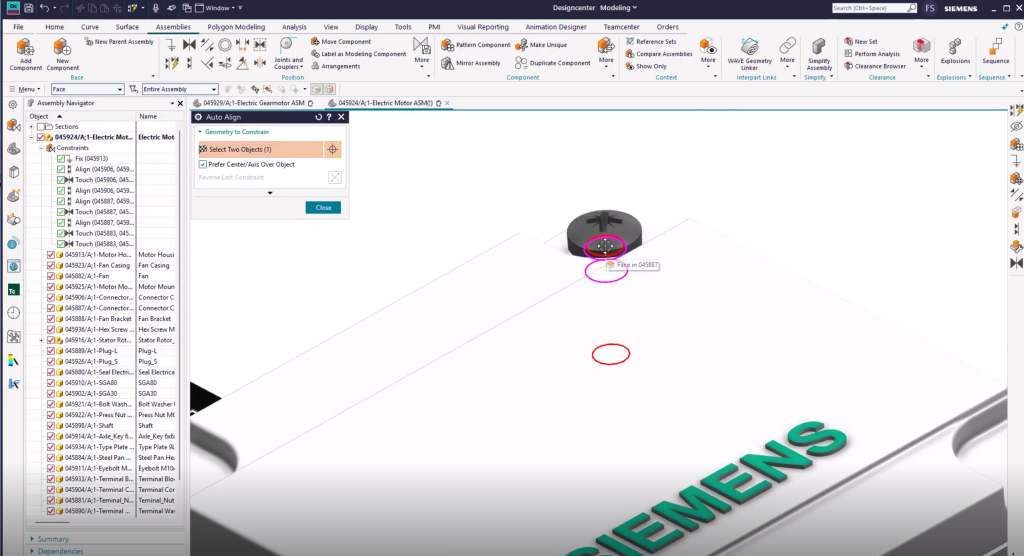Click New Set in Clearance group

click(x=861, y=42)
